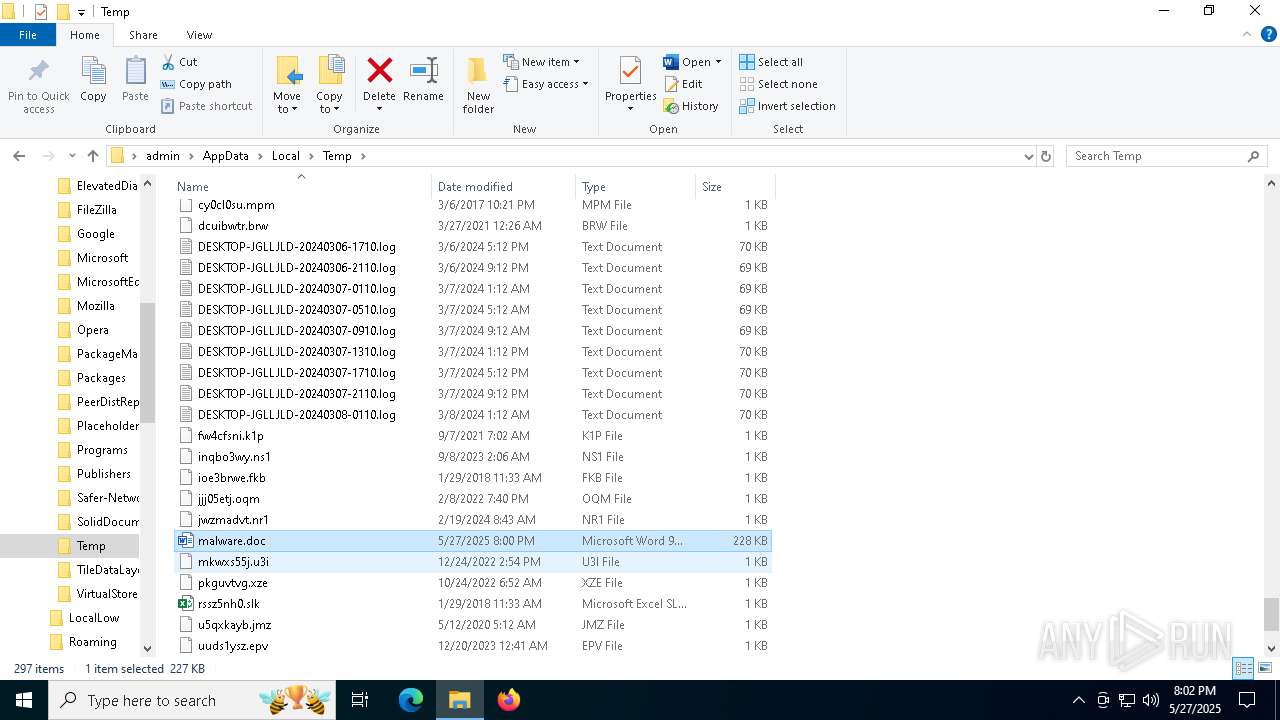This screenshot has width=1280, height=720.
Task: Click the file list vertical scrollbar thumb
Action: pos(1271,614)
